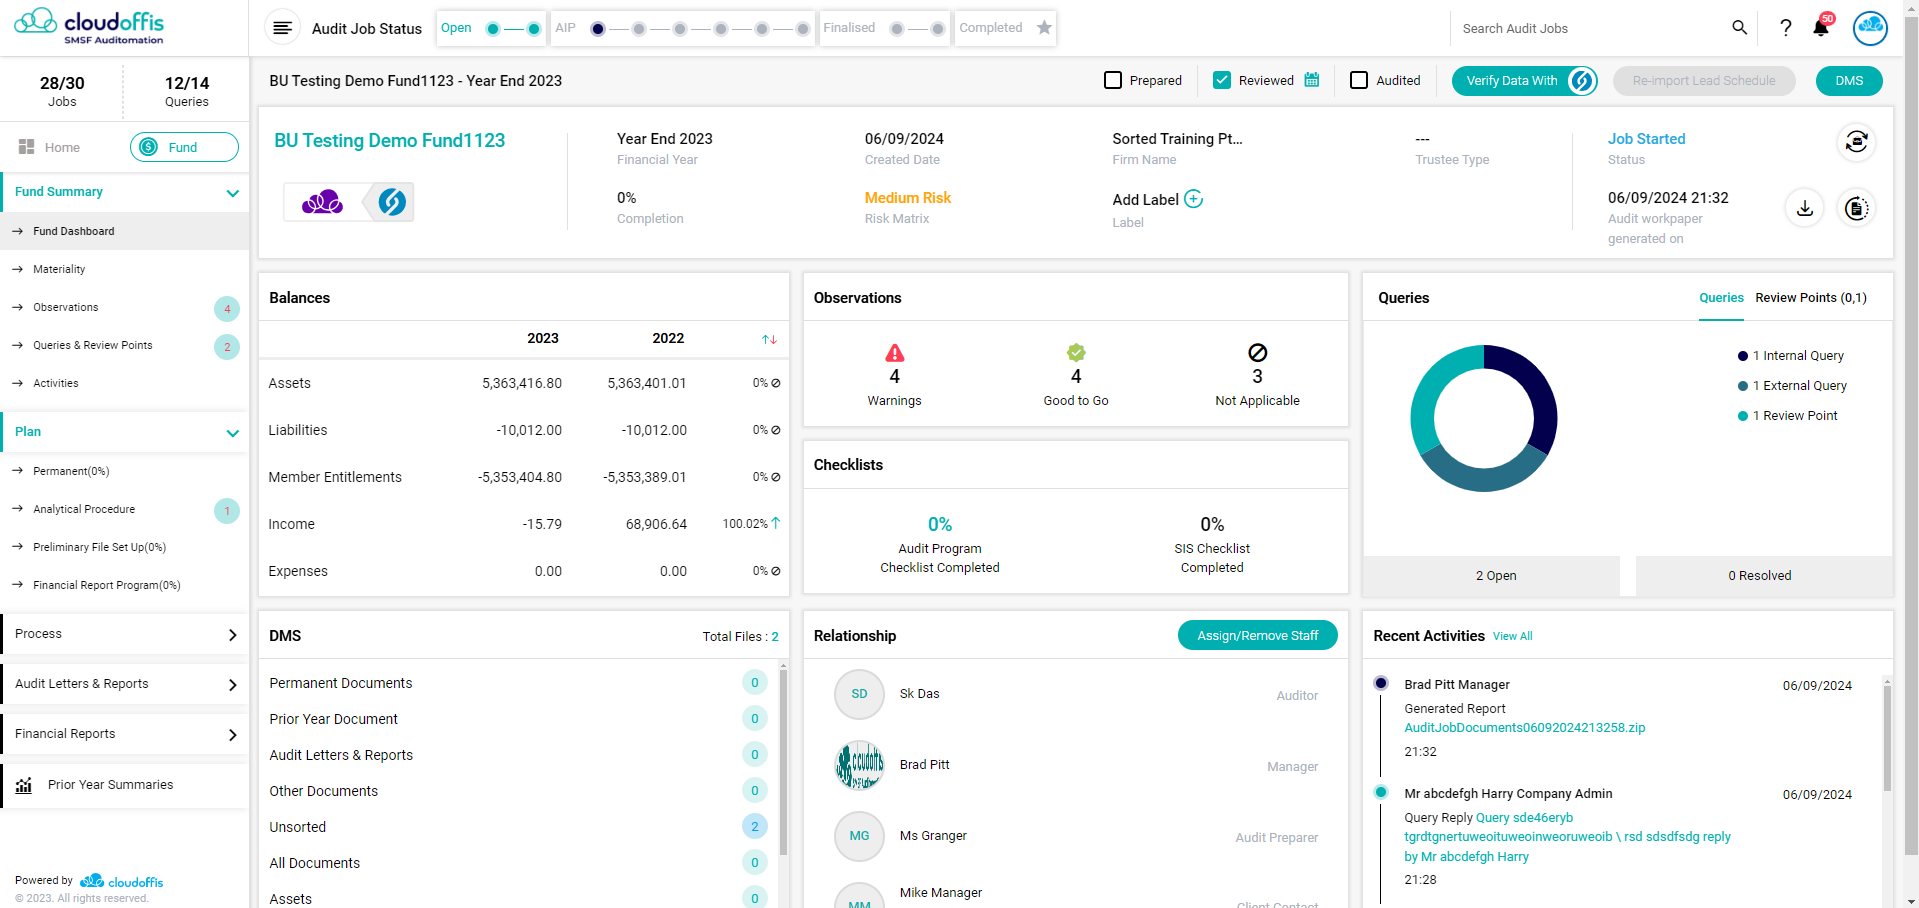Click Sk Das avatar
1919x908 pixels.
(x=859, y=694)
